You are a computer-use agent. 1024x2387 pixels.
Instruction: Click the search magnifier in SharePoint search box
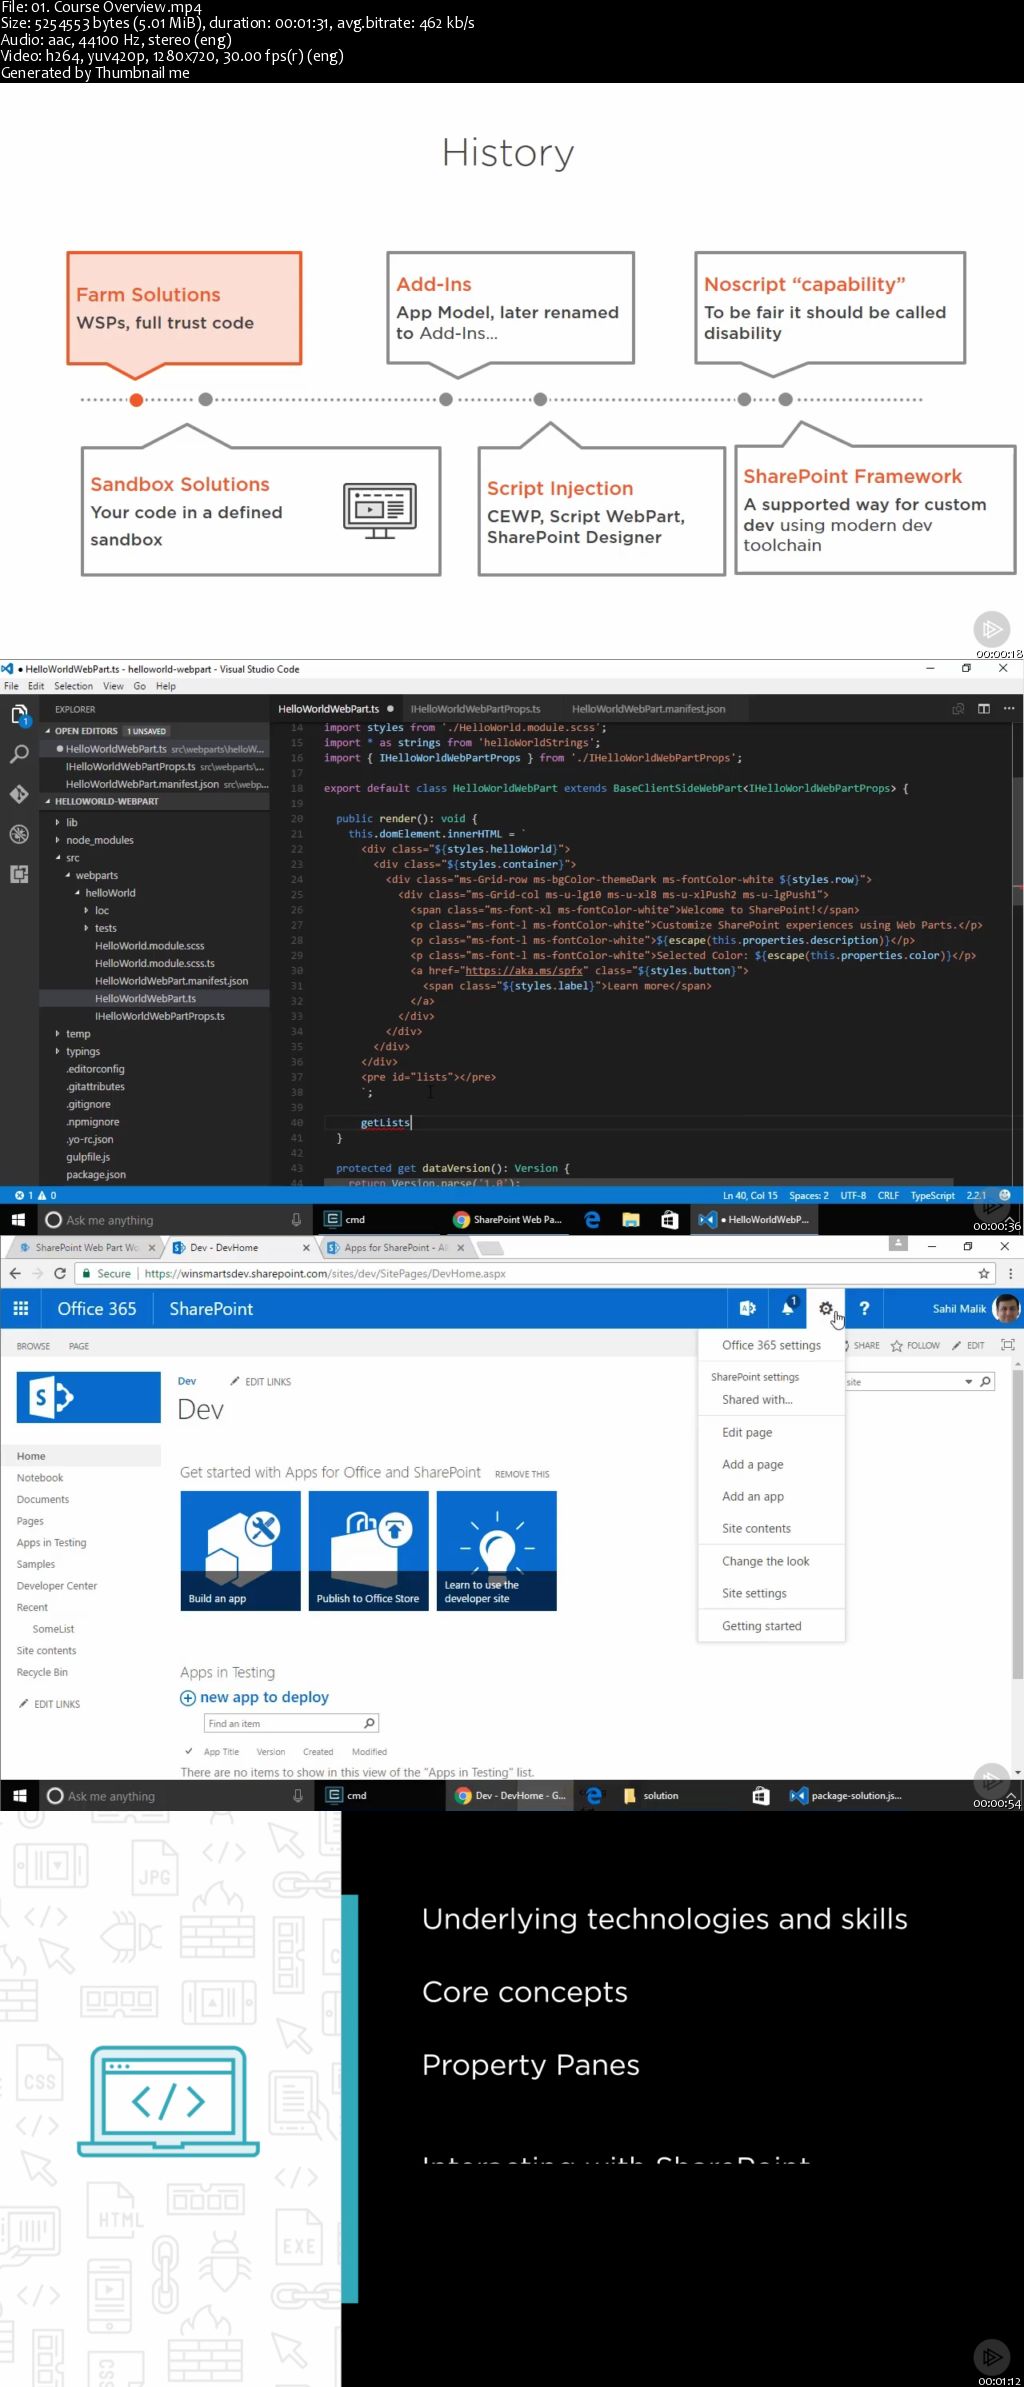[x=986, y=1381]
